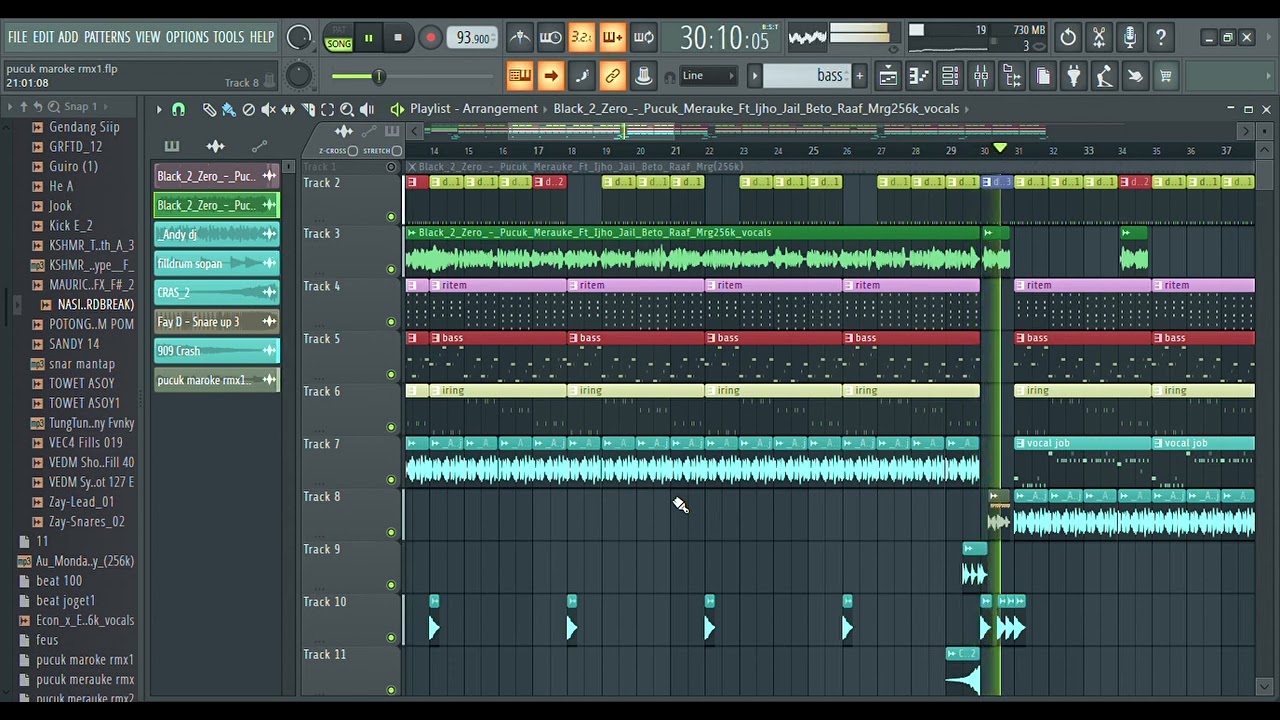1280x720 pixels.
Task: Toggle wait for input before playing
Action: 551,38
